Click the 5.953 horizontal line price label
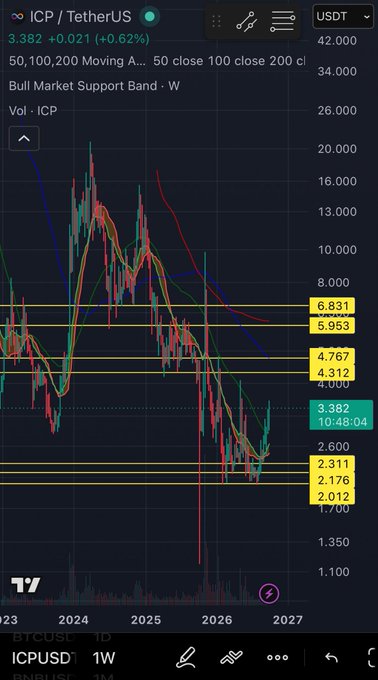 (x=332, y=326)
